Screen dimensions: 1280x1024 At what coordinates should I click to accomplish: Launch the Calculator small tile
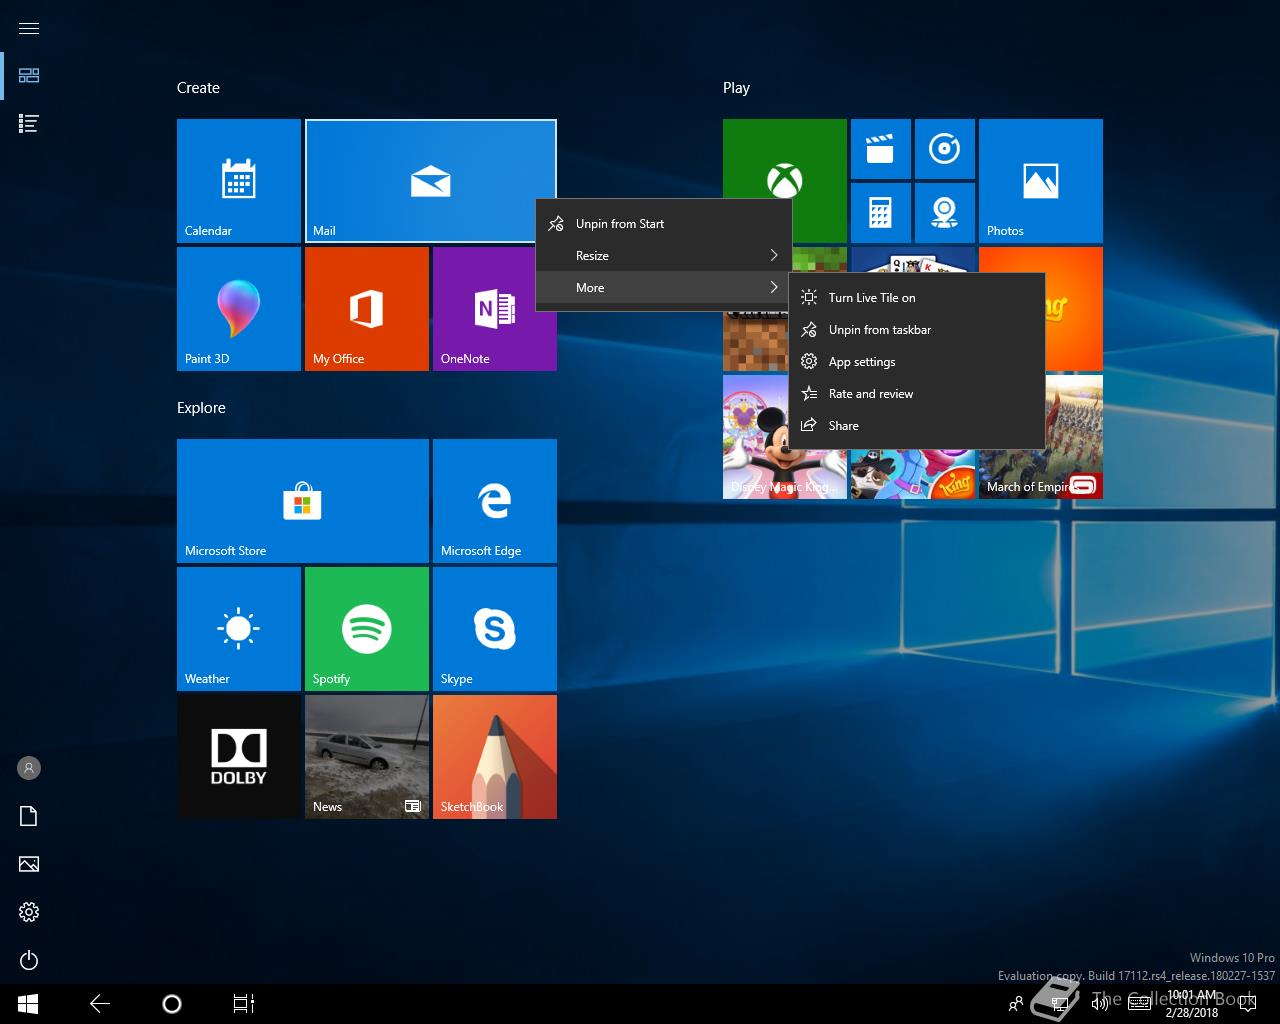pyautogui.click(x=881, y=213)
